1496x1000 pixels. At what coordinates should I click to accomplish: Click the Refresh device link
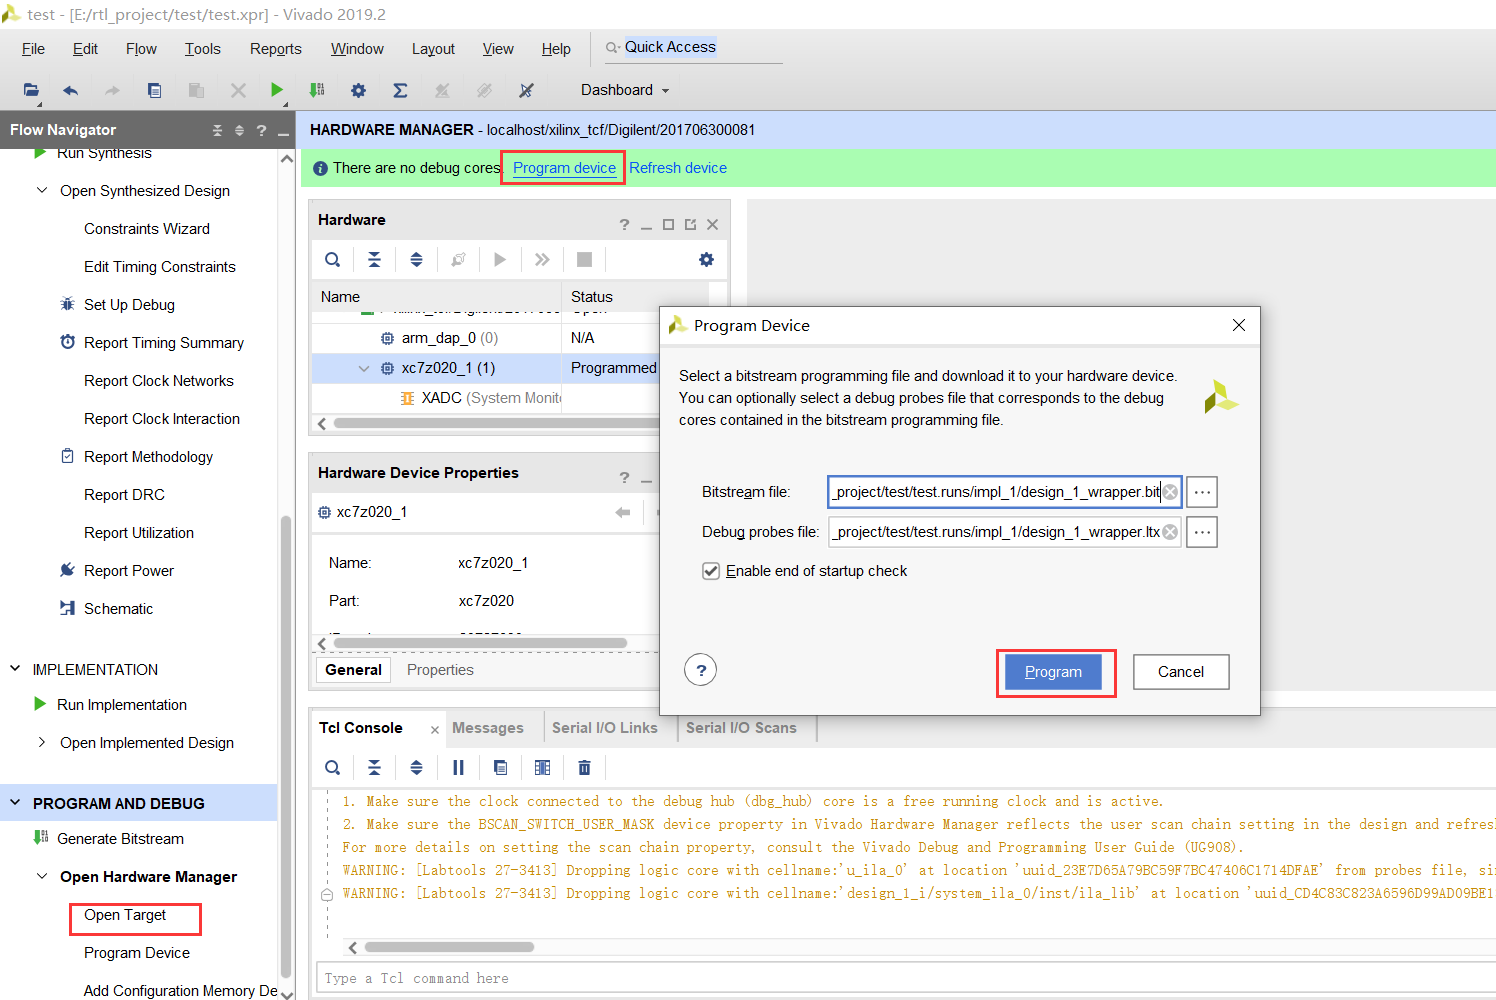pyautogui.click(x=678, y=168)
